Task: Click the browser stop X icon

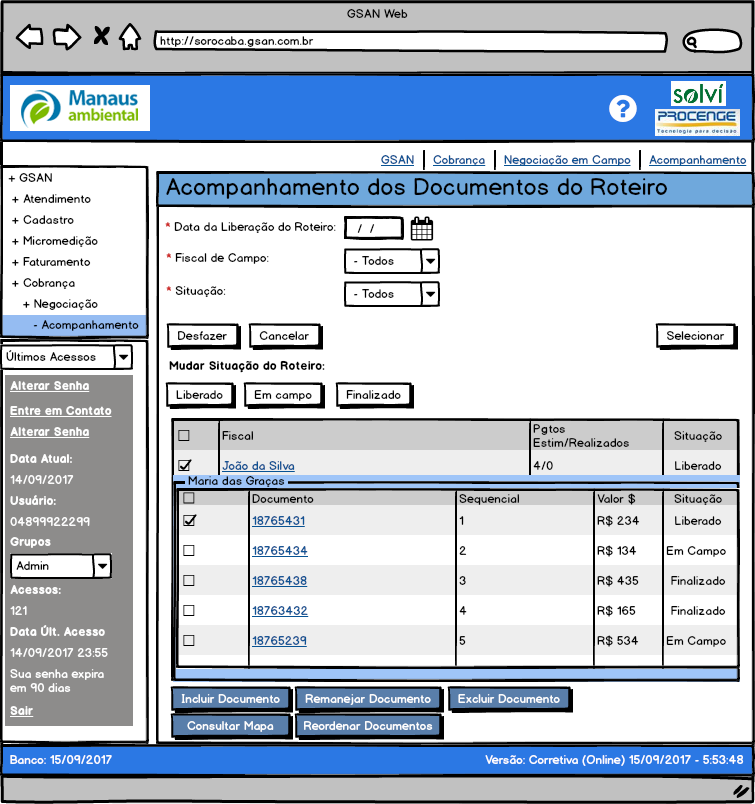Action: click(101, 38)
